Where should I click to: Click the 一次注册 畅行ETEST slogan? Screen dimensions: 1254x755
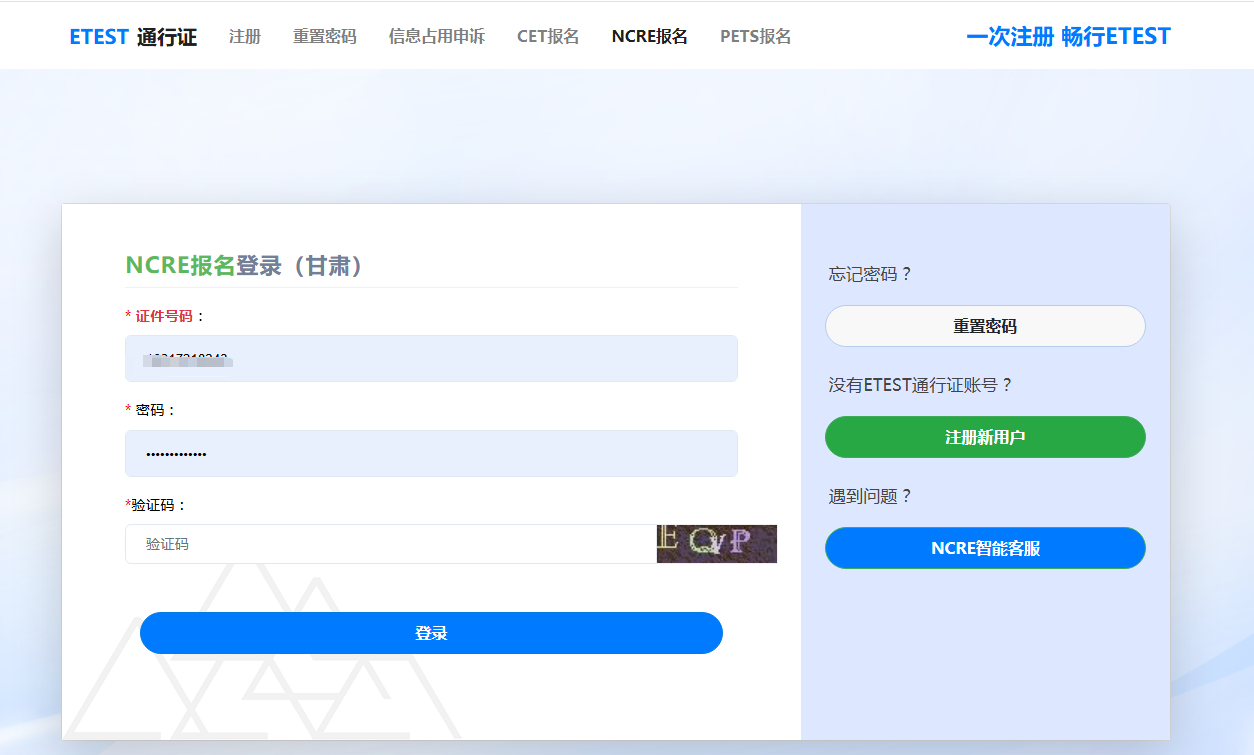1068,37
